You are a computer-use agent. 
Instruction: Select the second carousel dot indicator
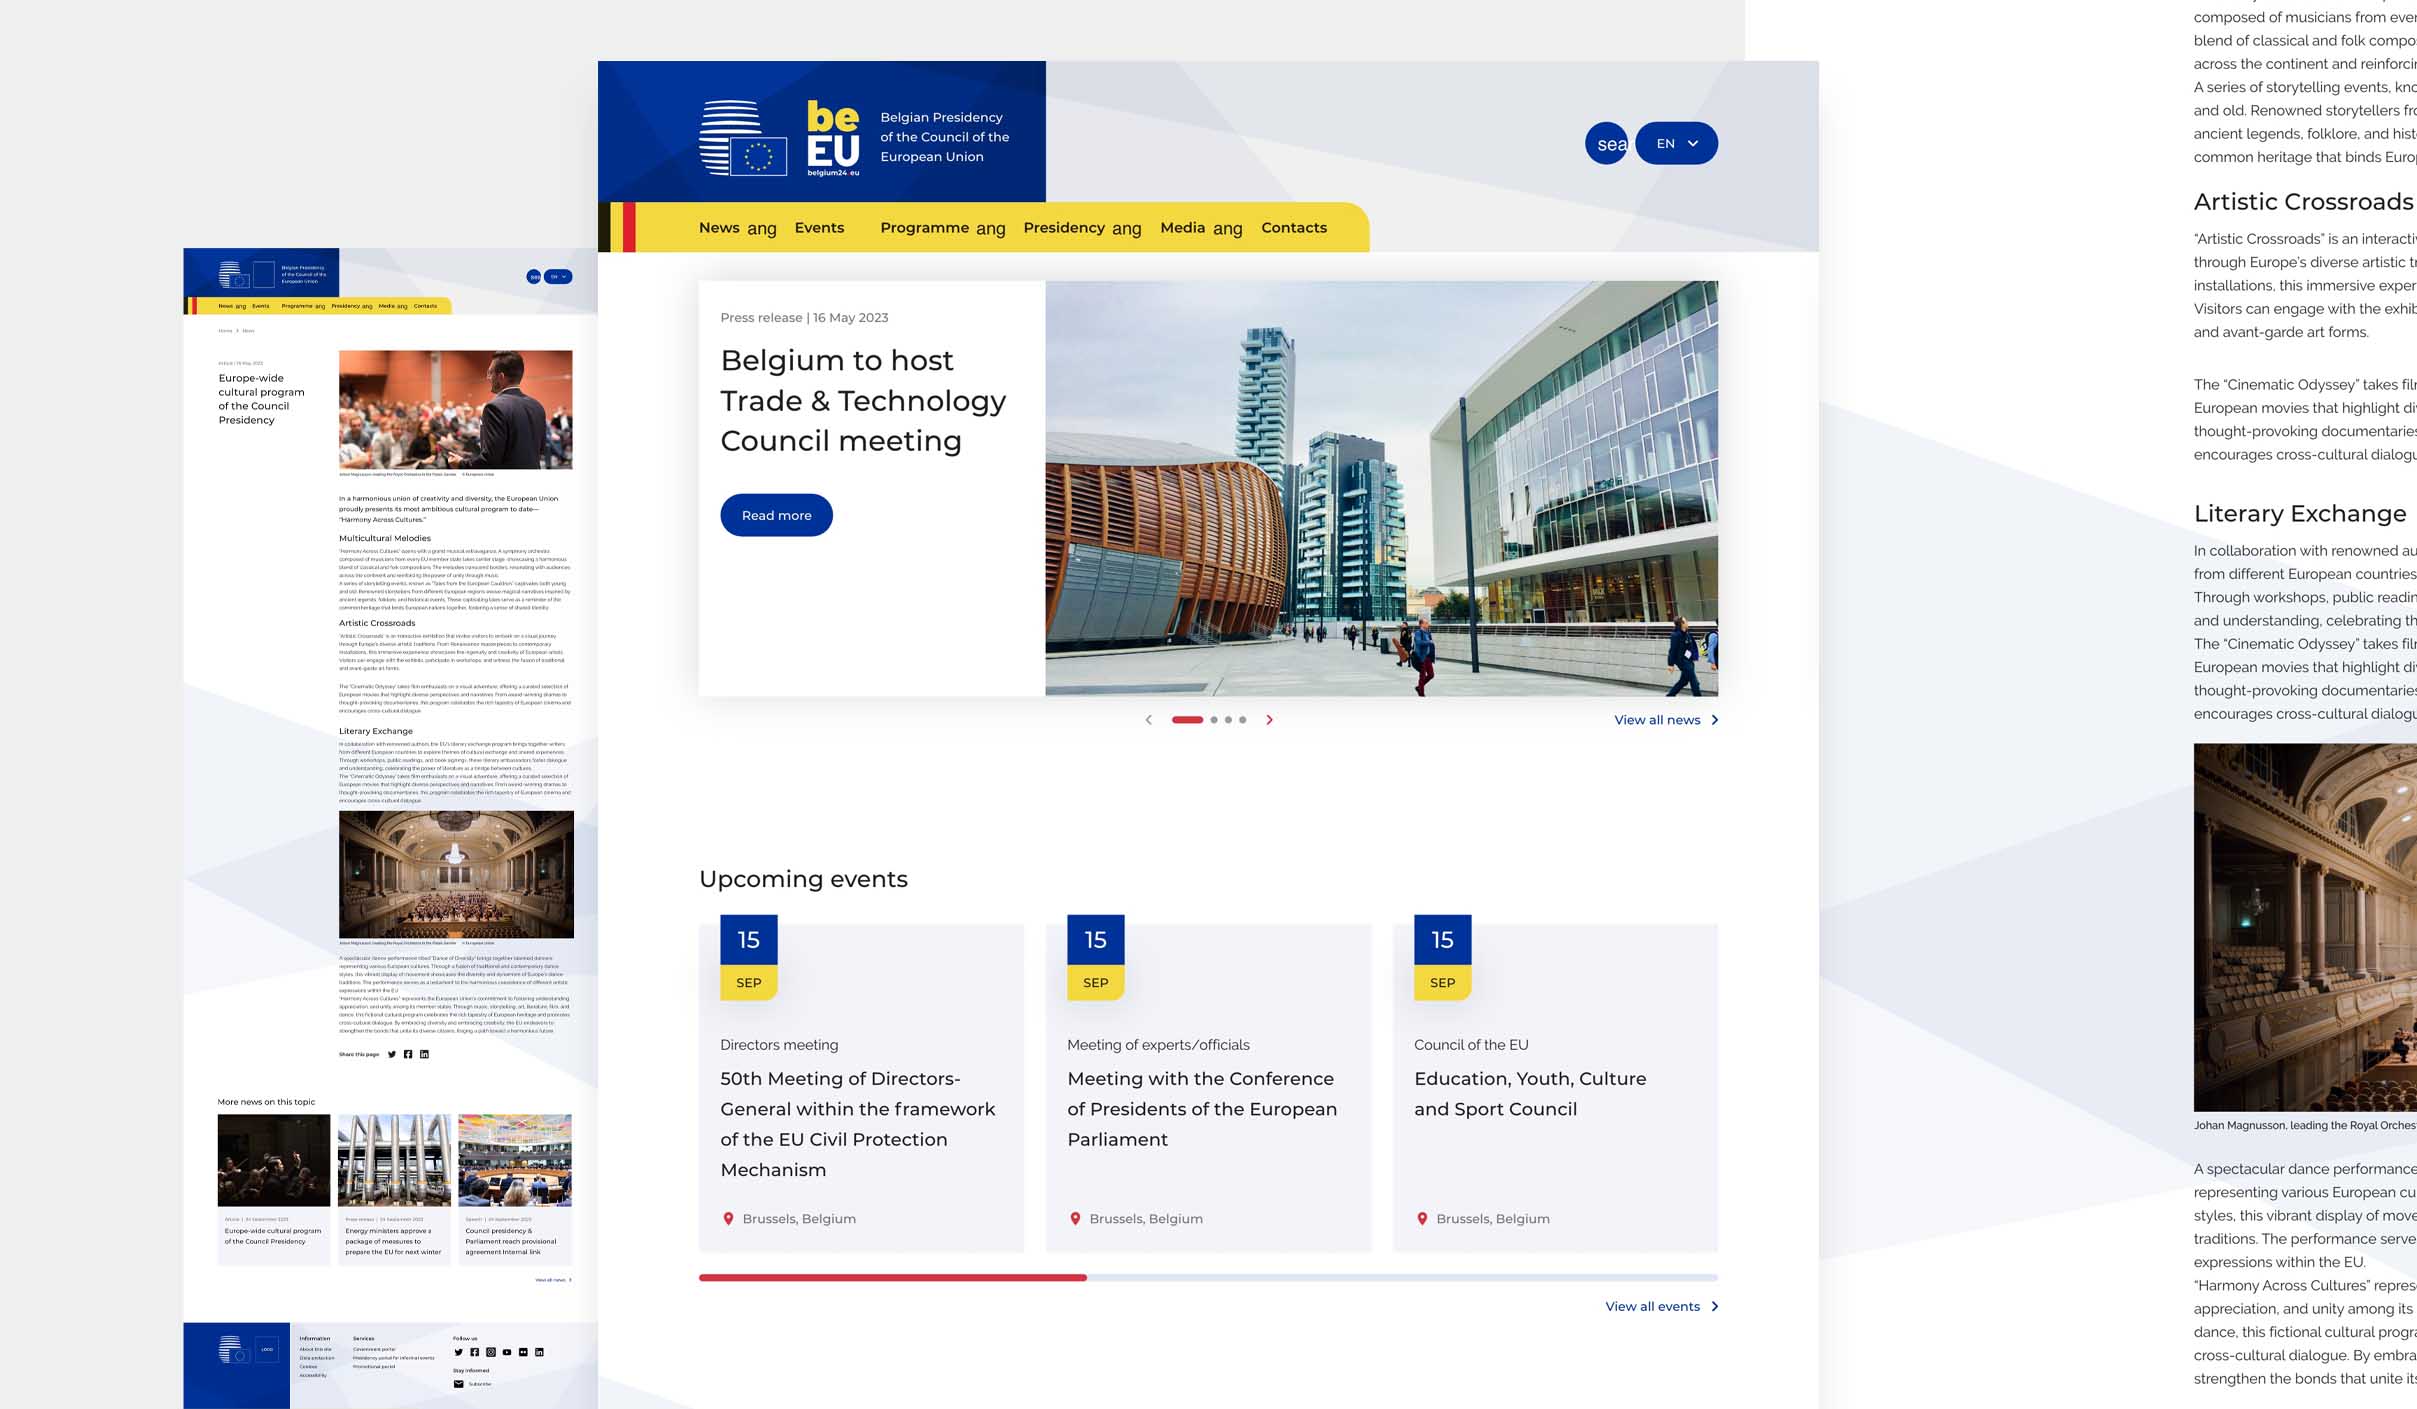[x=1214, y=720]
